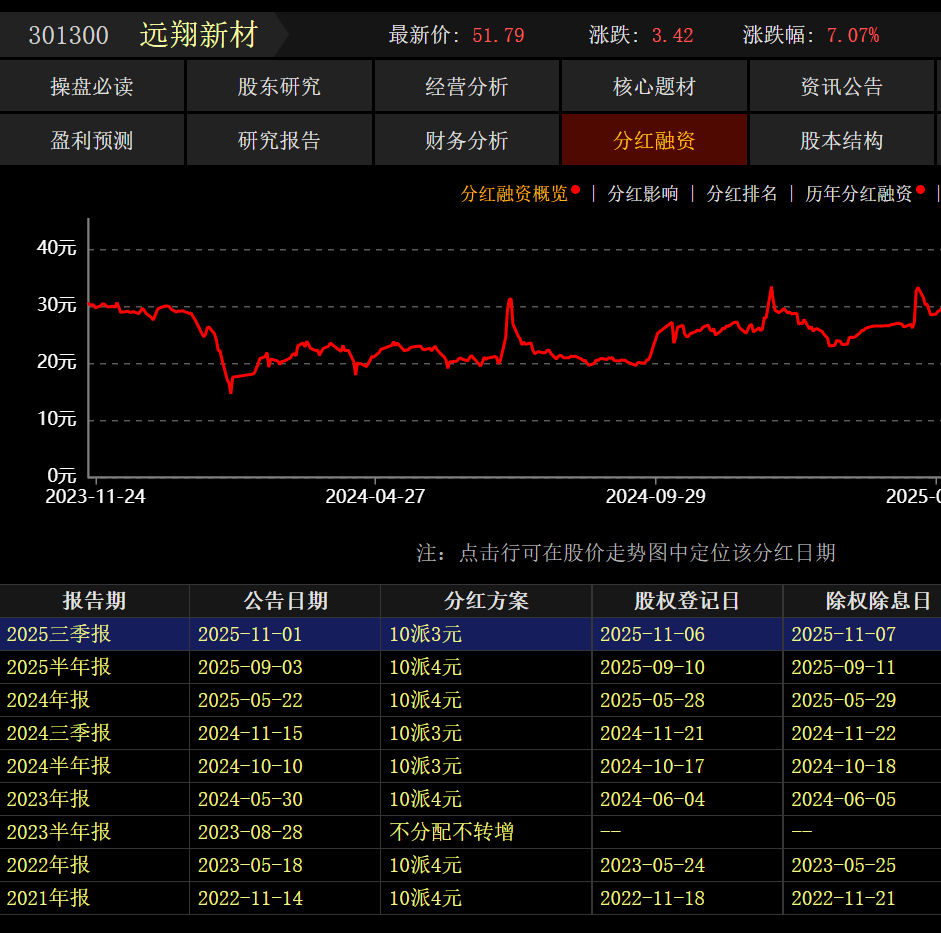Image resolution: width=941 pixels, height=933 pixels.
Task: Click announcement date 2022-11-14
Action: tap(250, 898)
